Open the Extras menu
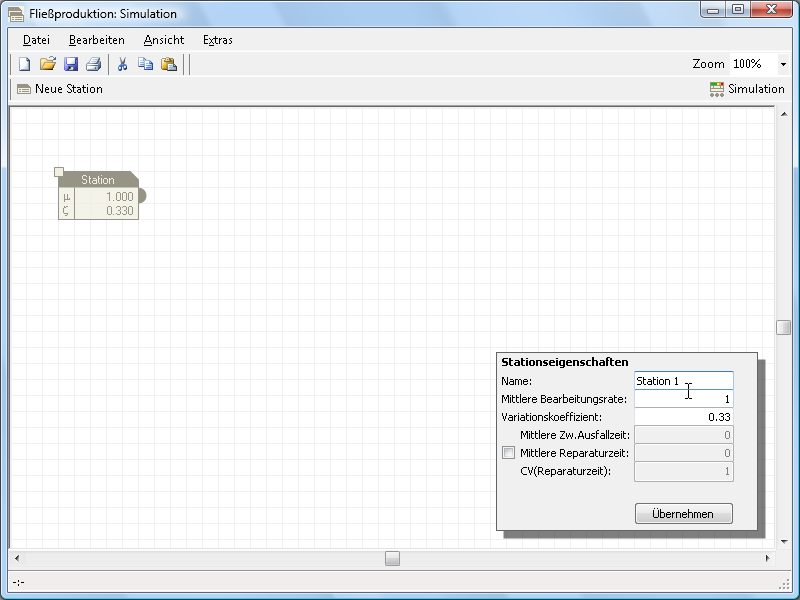Viewport: 800px width, 600px height. click(x=218, y=40)
